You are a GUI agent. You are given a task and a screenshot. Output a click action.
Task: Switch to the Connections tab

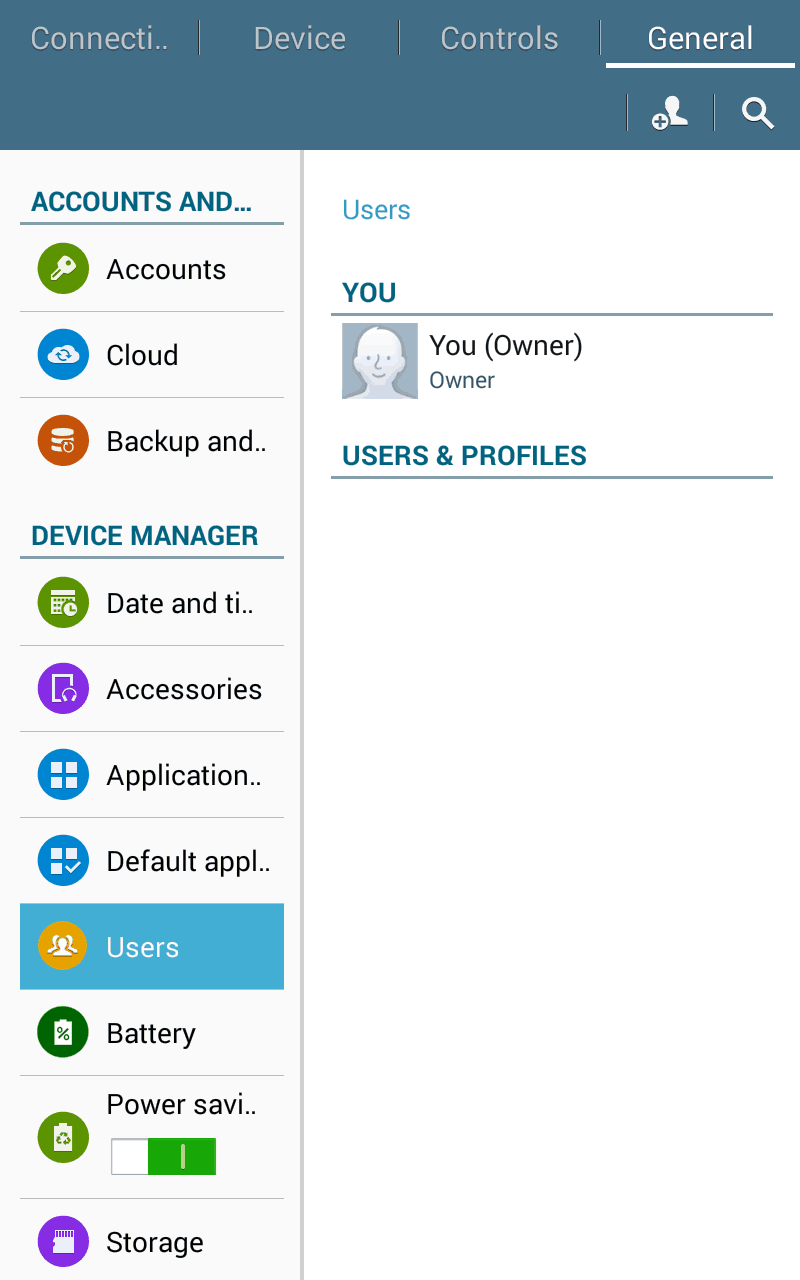pyautogui.click(x=99, y=39)
